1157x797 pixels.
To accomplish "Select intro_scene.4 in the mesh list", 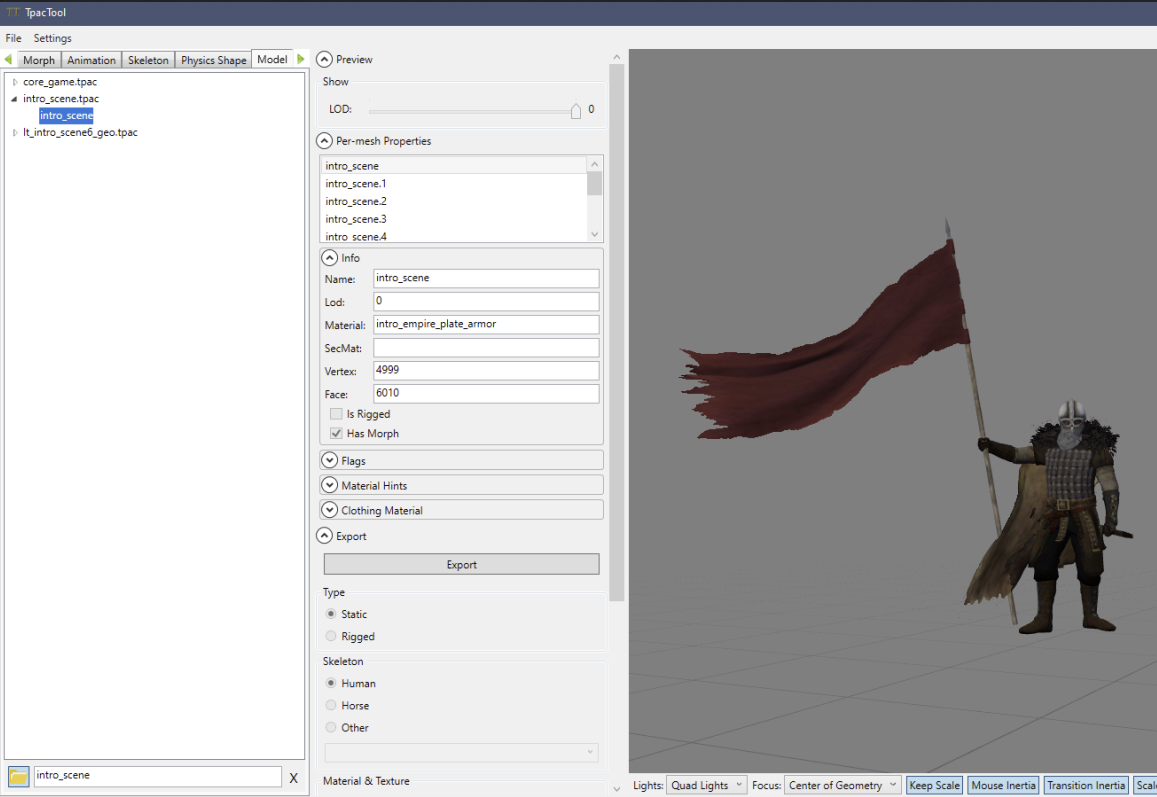I will coord(455,236).
